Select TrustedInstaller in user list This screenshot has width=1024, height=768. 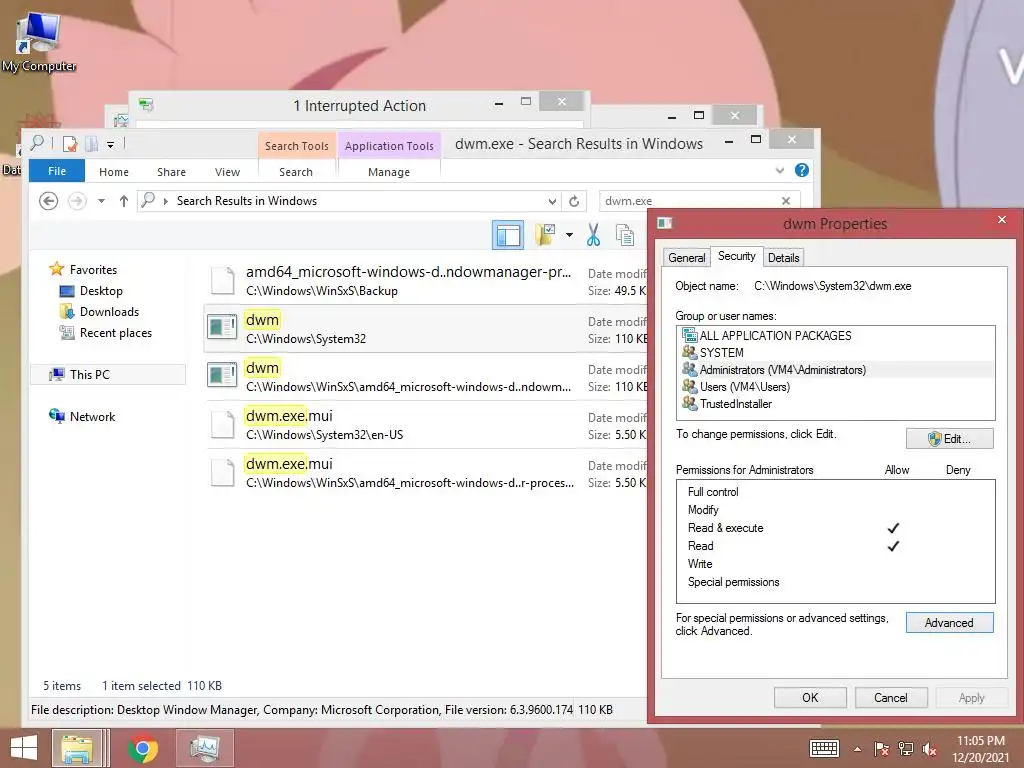(x=836, y=404)
